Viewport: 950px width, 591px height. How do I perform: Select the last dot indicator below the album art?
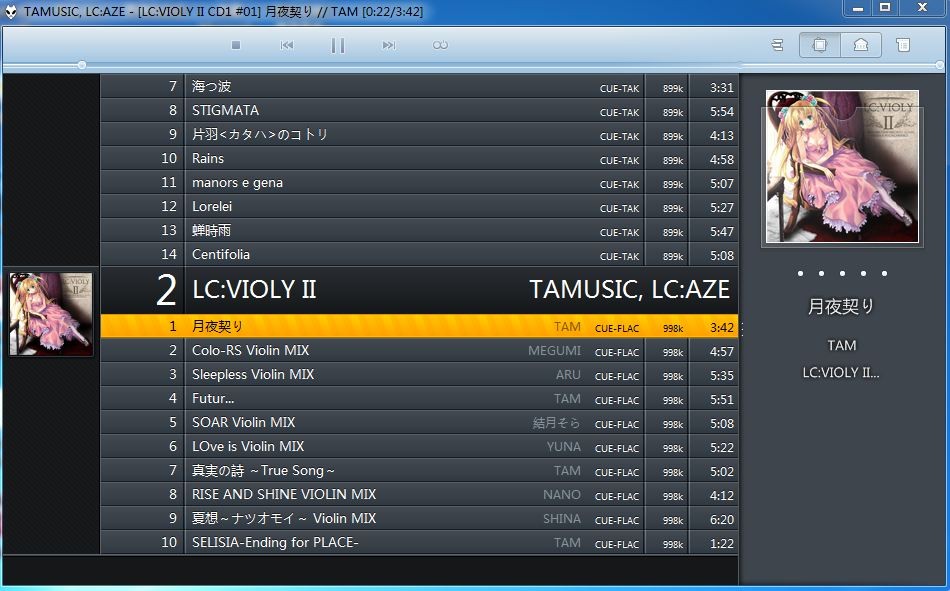point(884,272)
